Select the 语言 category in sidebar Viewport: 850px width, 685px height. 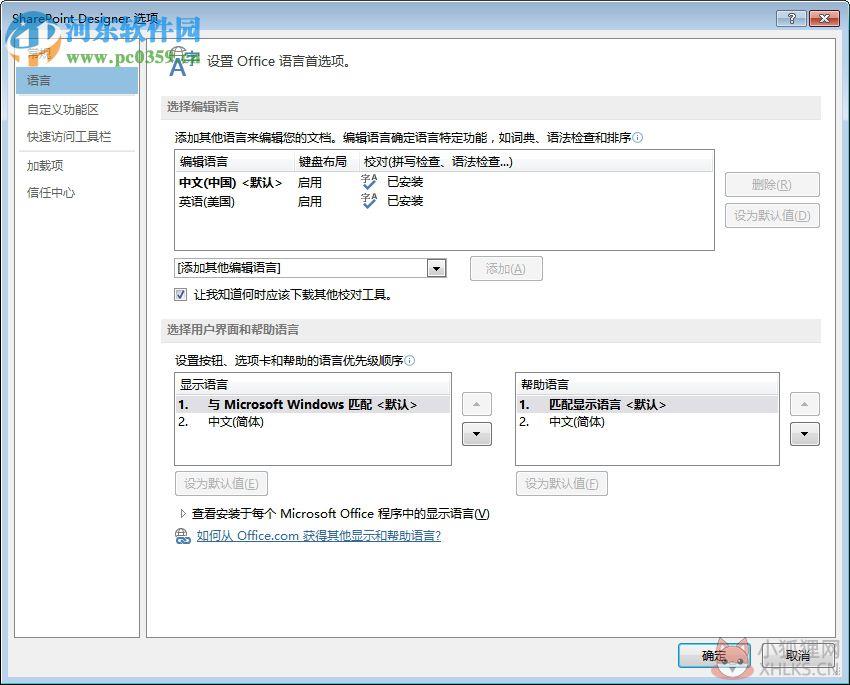pos(76,81)
